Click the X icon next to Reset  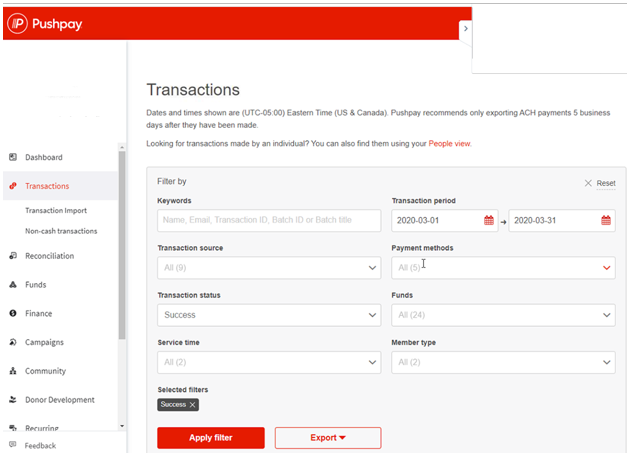pyautogui.click(x=588, y=183)
